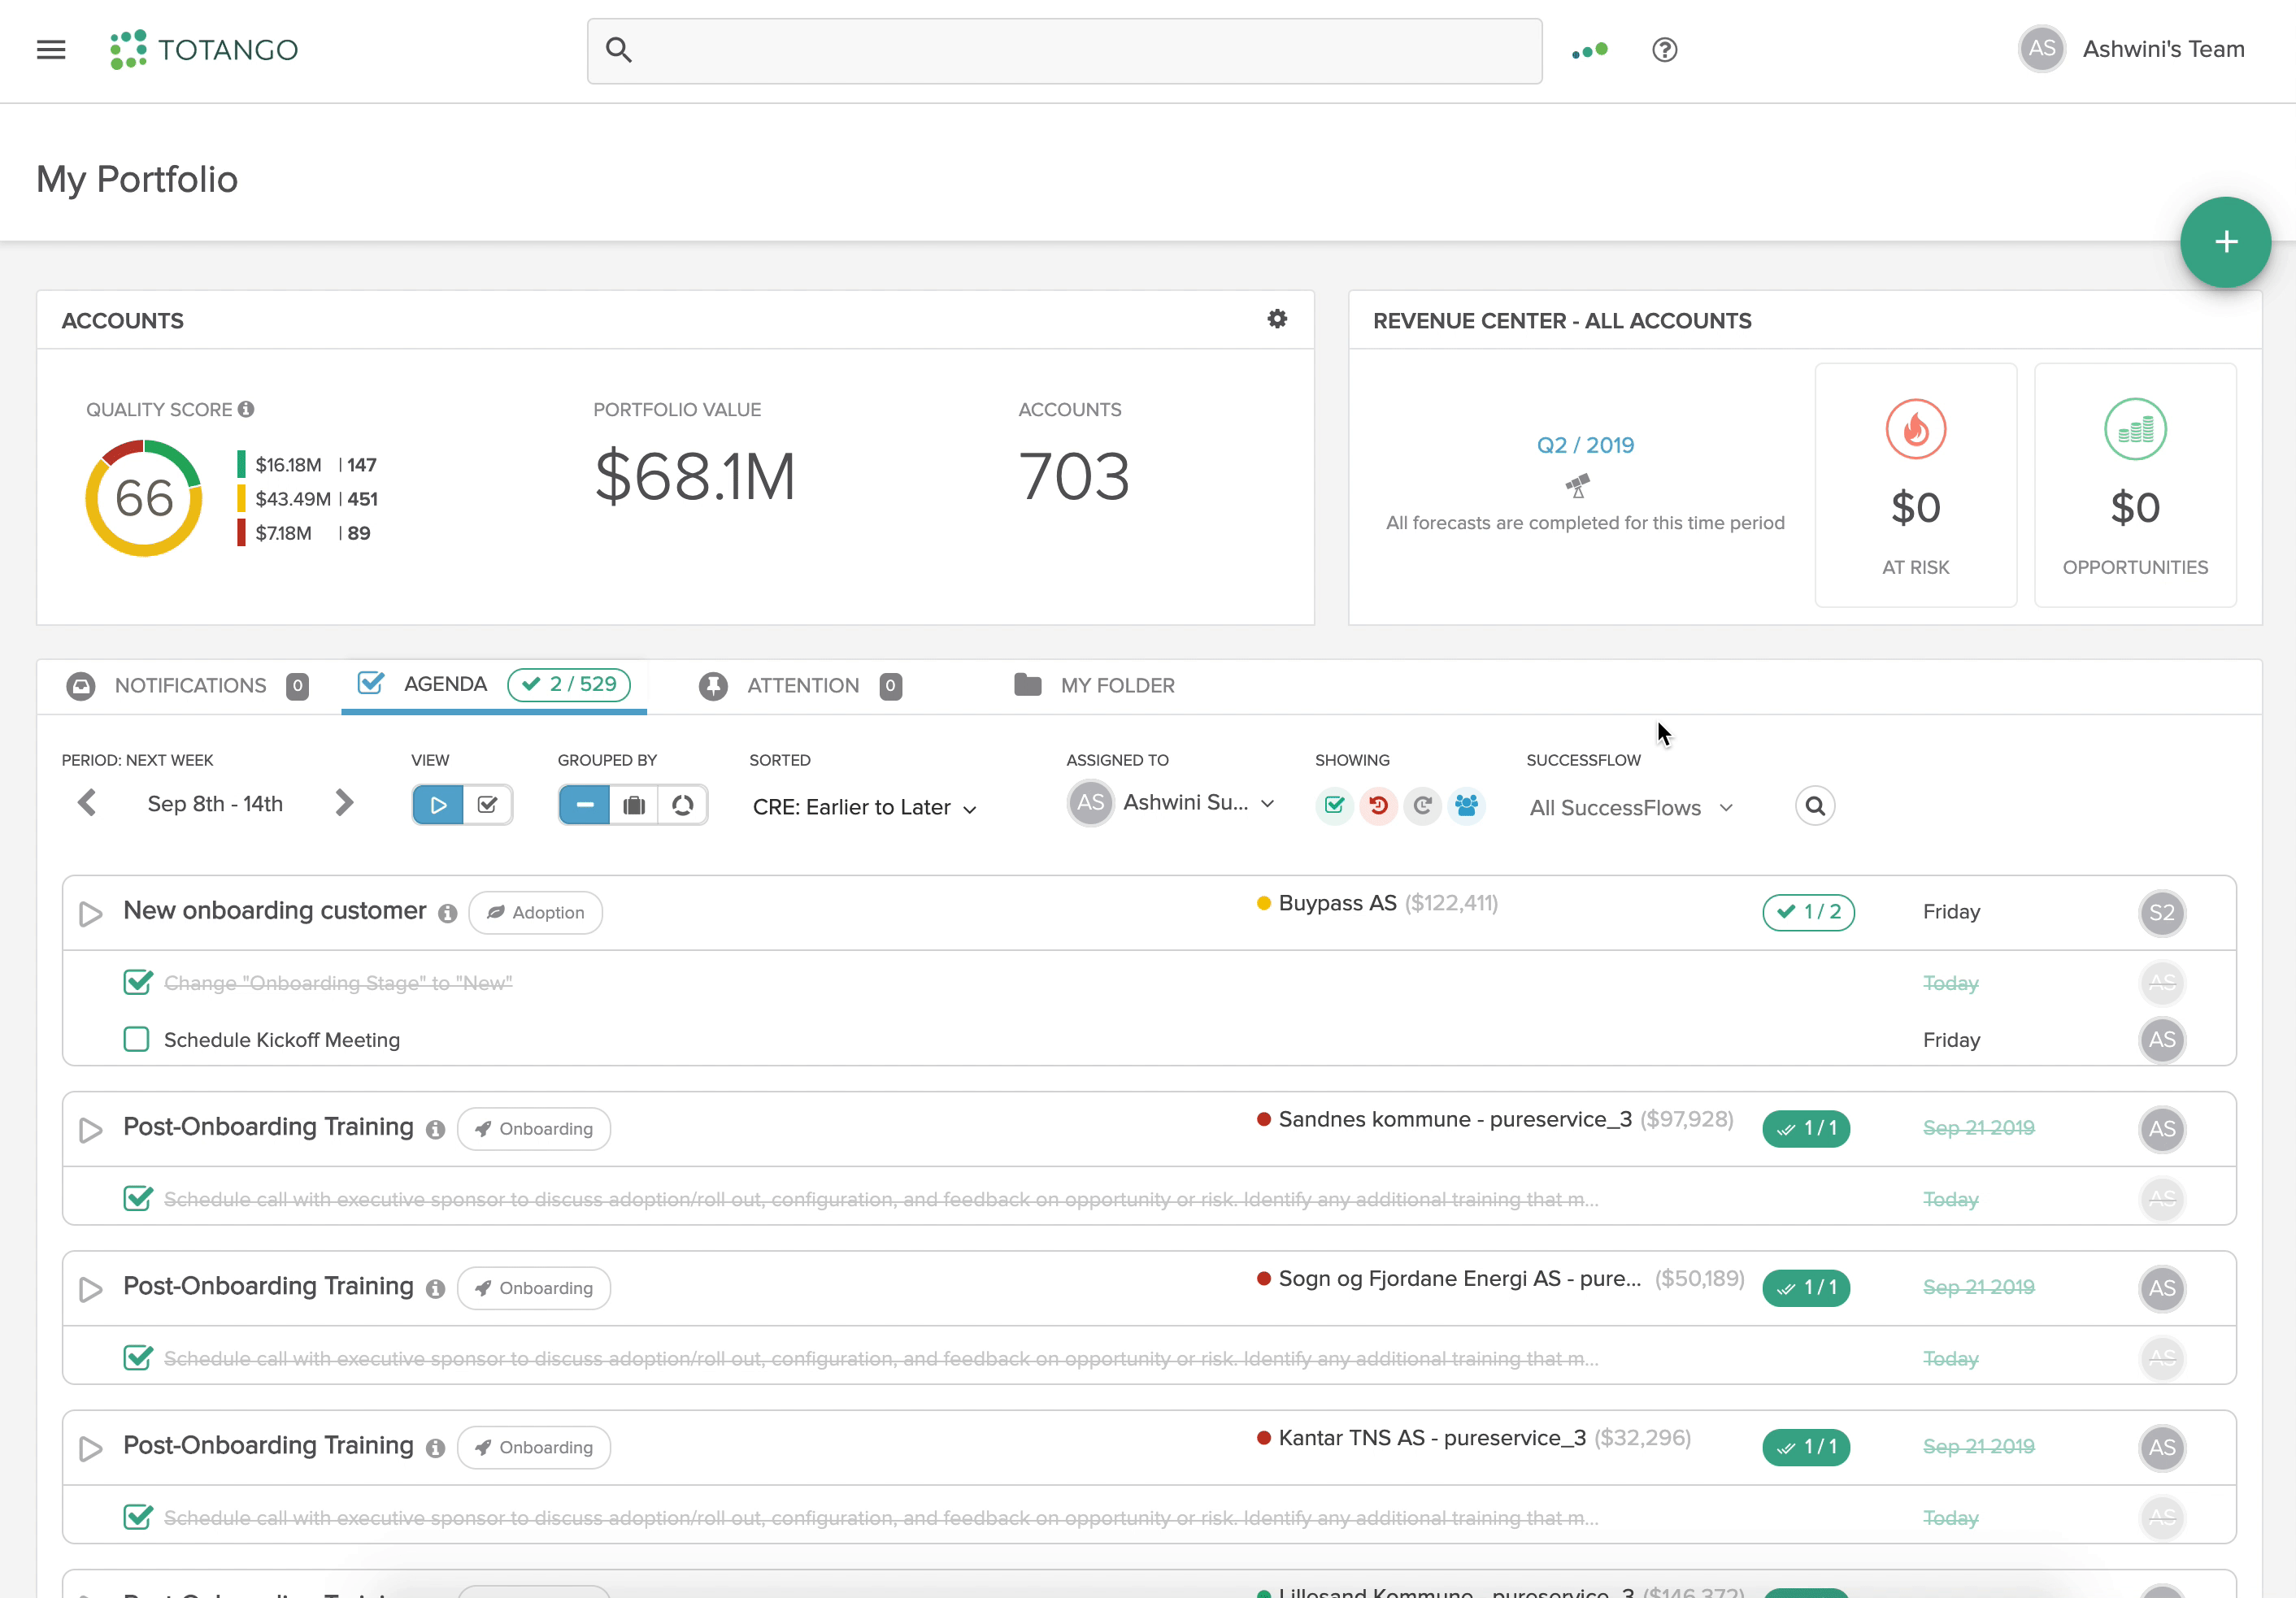Check the Schedule Kickoff Meeting checkbox
The width and height of the screenshot is (2296, 1598).
[x=137, y=1039]
